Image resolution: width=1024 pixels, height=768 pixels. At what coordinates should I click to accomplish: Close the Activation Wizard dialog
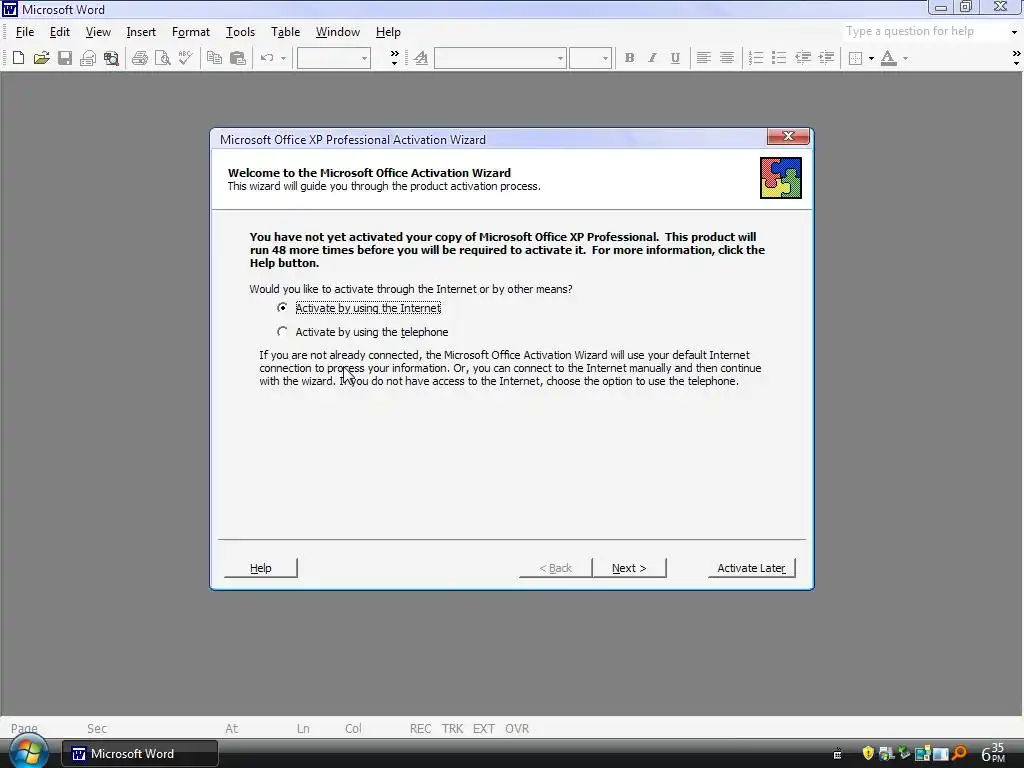(788, 136)
